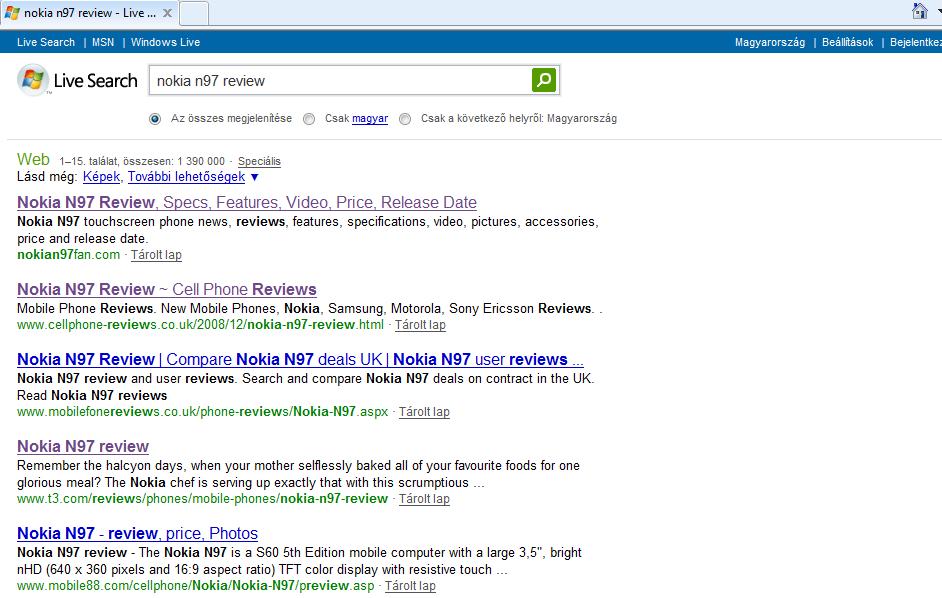This screenshot has height=598, width=942.
Task: Open the t3.com 'Nokia N97 review' result title
Action: click(x=83, y=447)
